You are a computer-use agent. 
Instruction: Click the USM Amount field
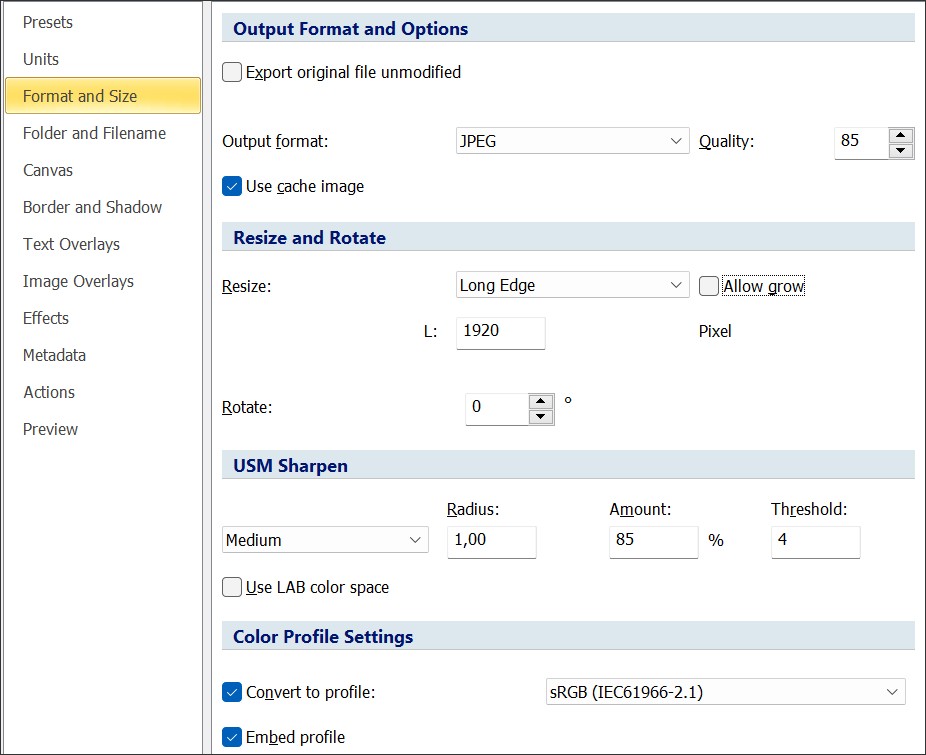click(x=653, y=542)
